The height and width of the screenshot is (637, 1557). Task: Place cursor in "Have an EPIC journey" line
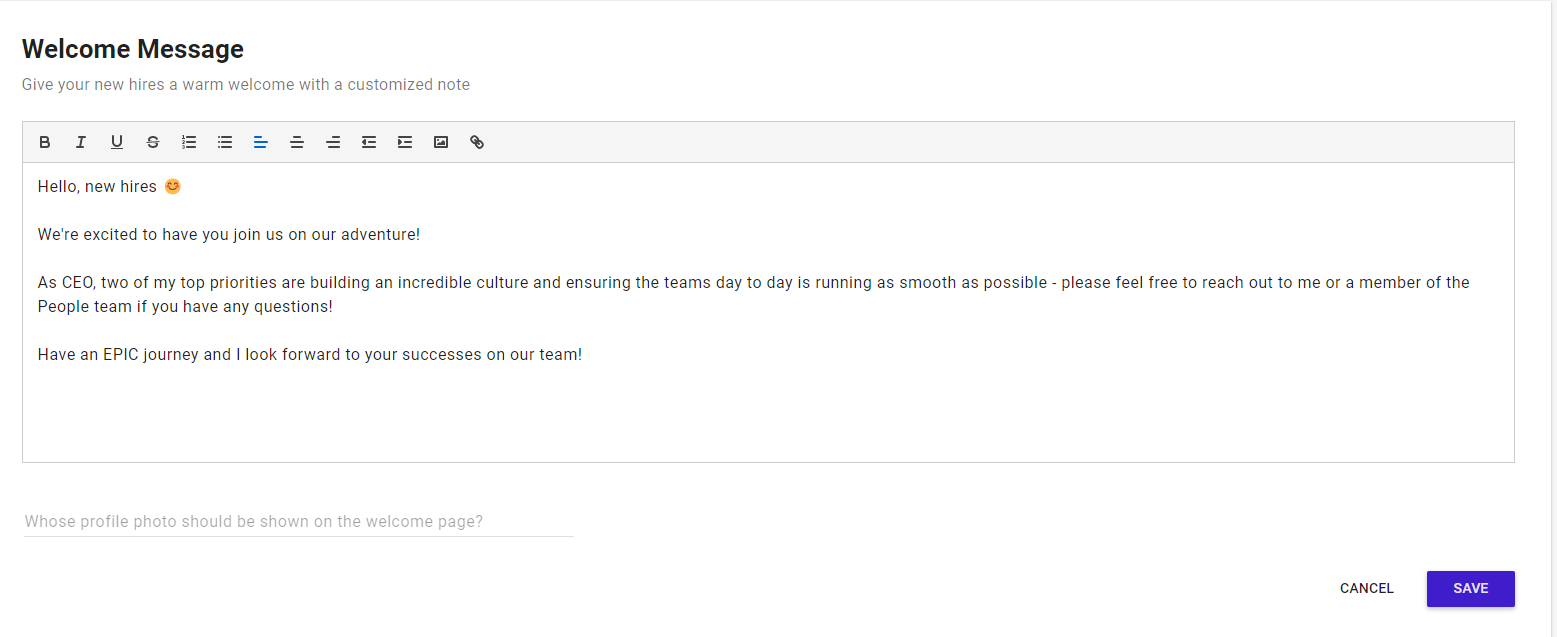click(x=309, y=355)
